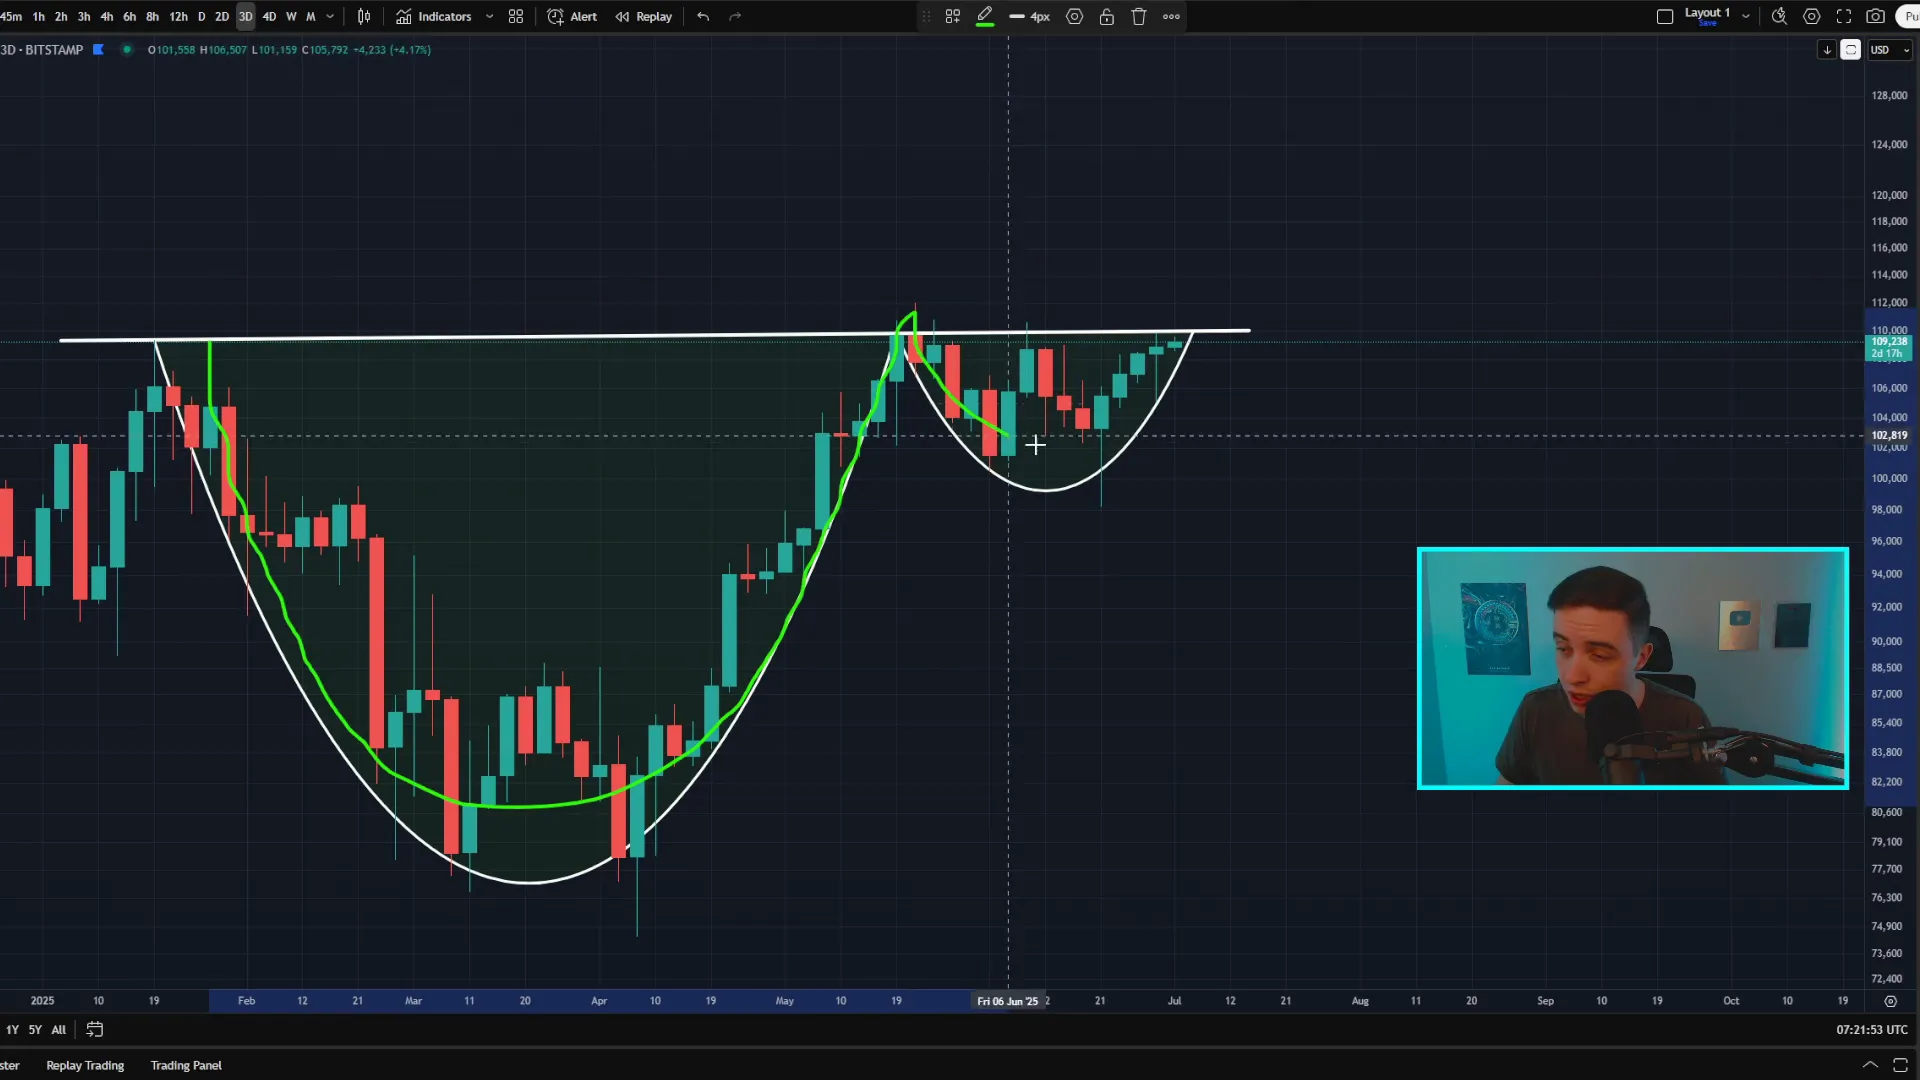Click the green market status dot
The image size is (1920, 1080).
pos(126,49)
